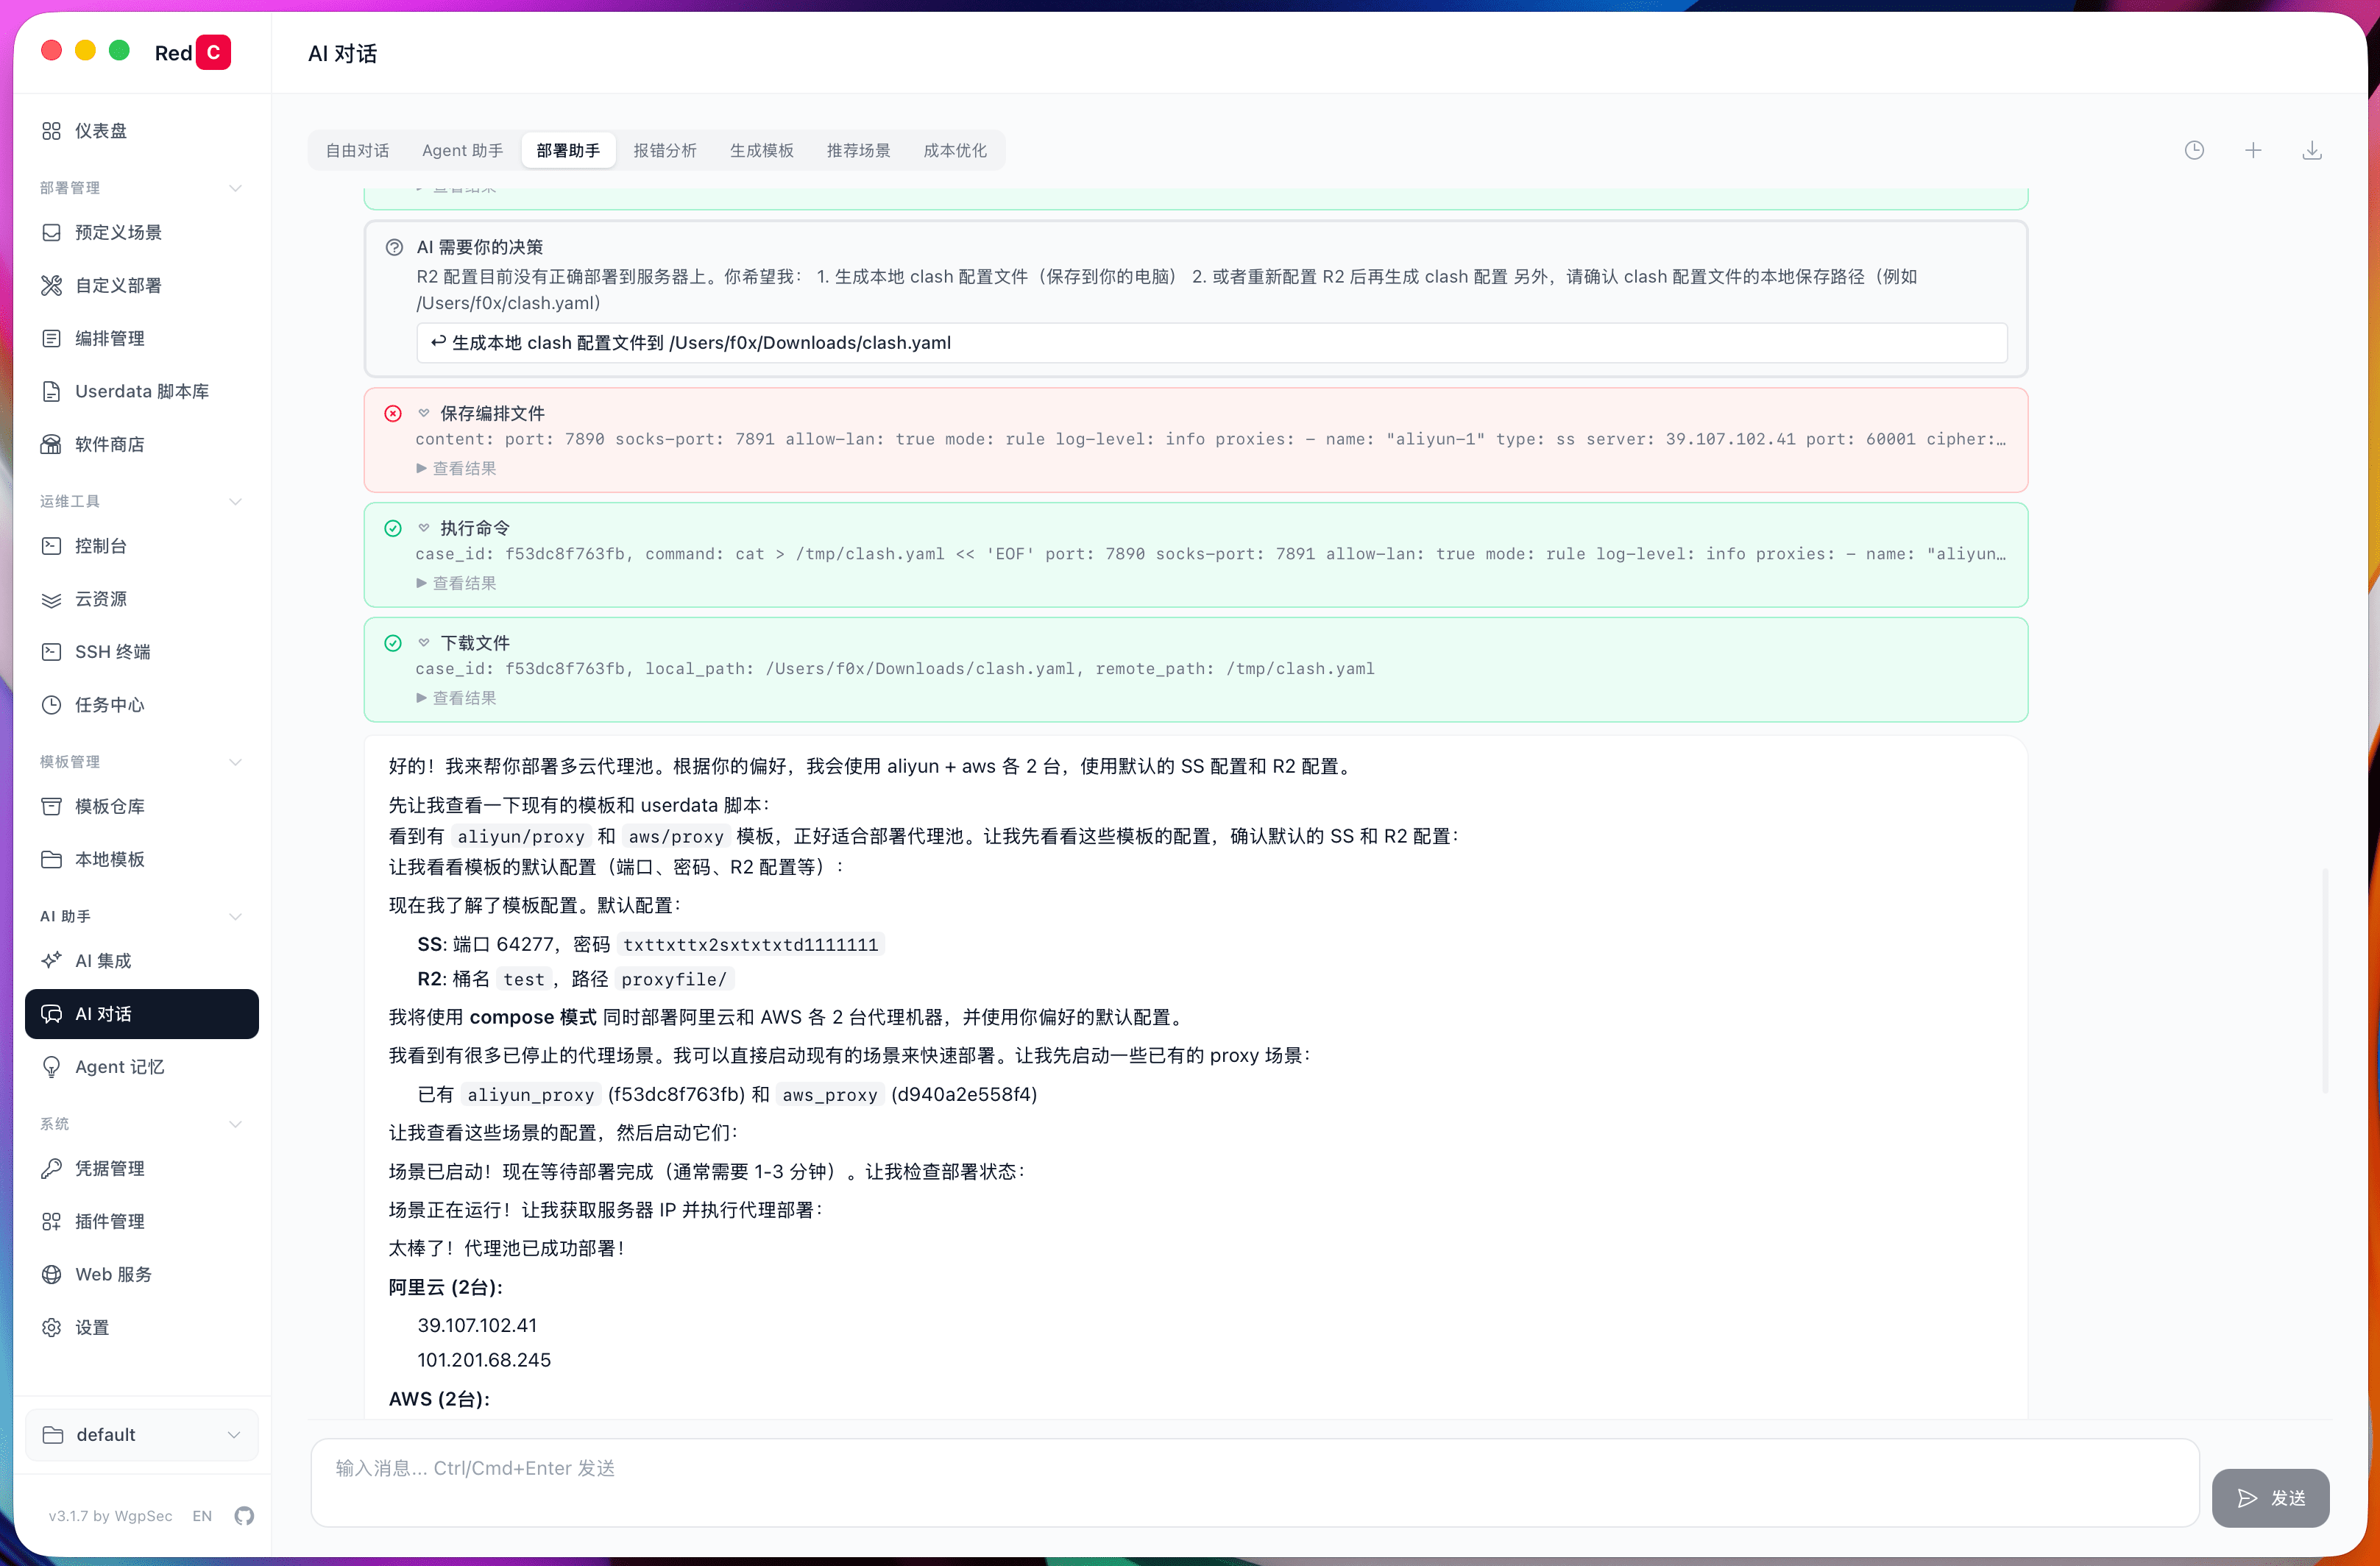The height and width of the screenshot is (1566, 2380).
Task: Select the 云资源 cloud resources icon
Action: pos(52,598)
